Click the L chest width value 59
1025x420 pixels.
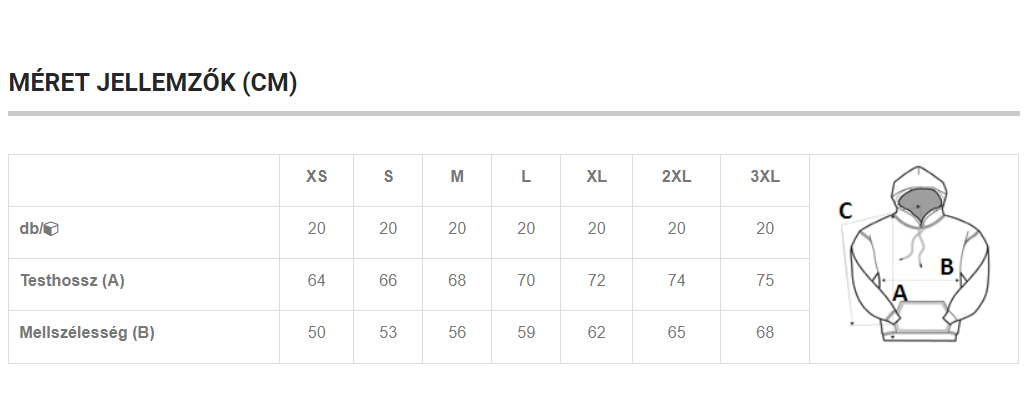pos(526,332)
